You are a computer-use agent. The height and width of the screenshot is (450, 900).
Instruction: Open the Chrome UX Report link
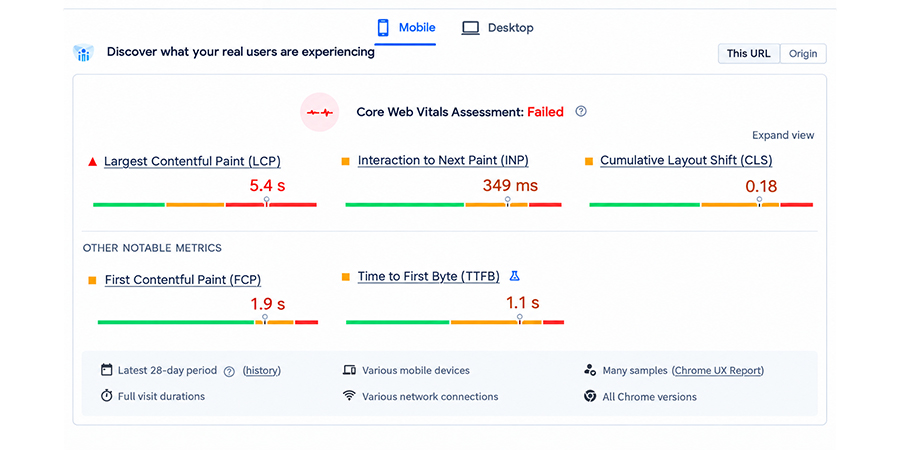[719, 371]
